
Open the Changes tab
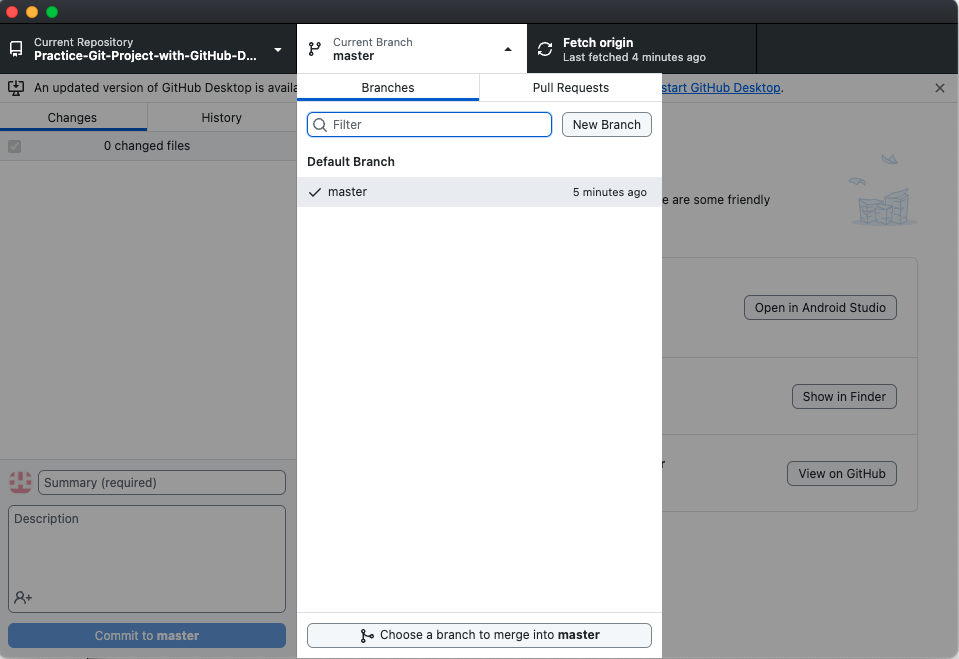coord(72,117)
